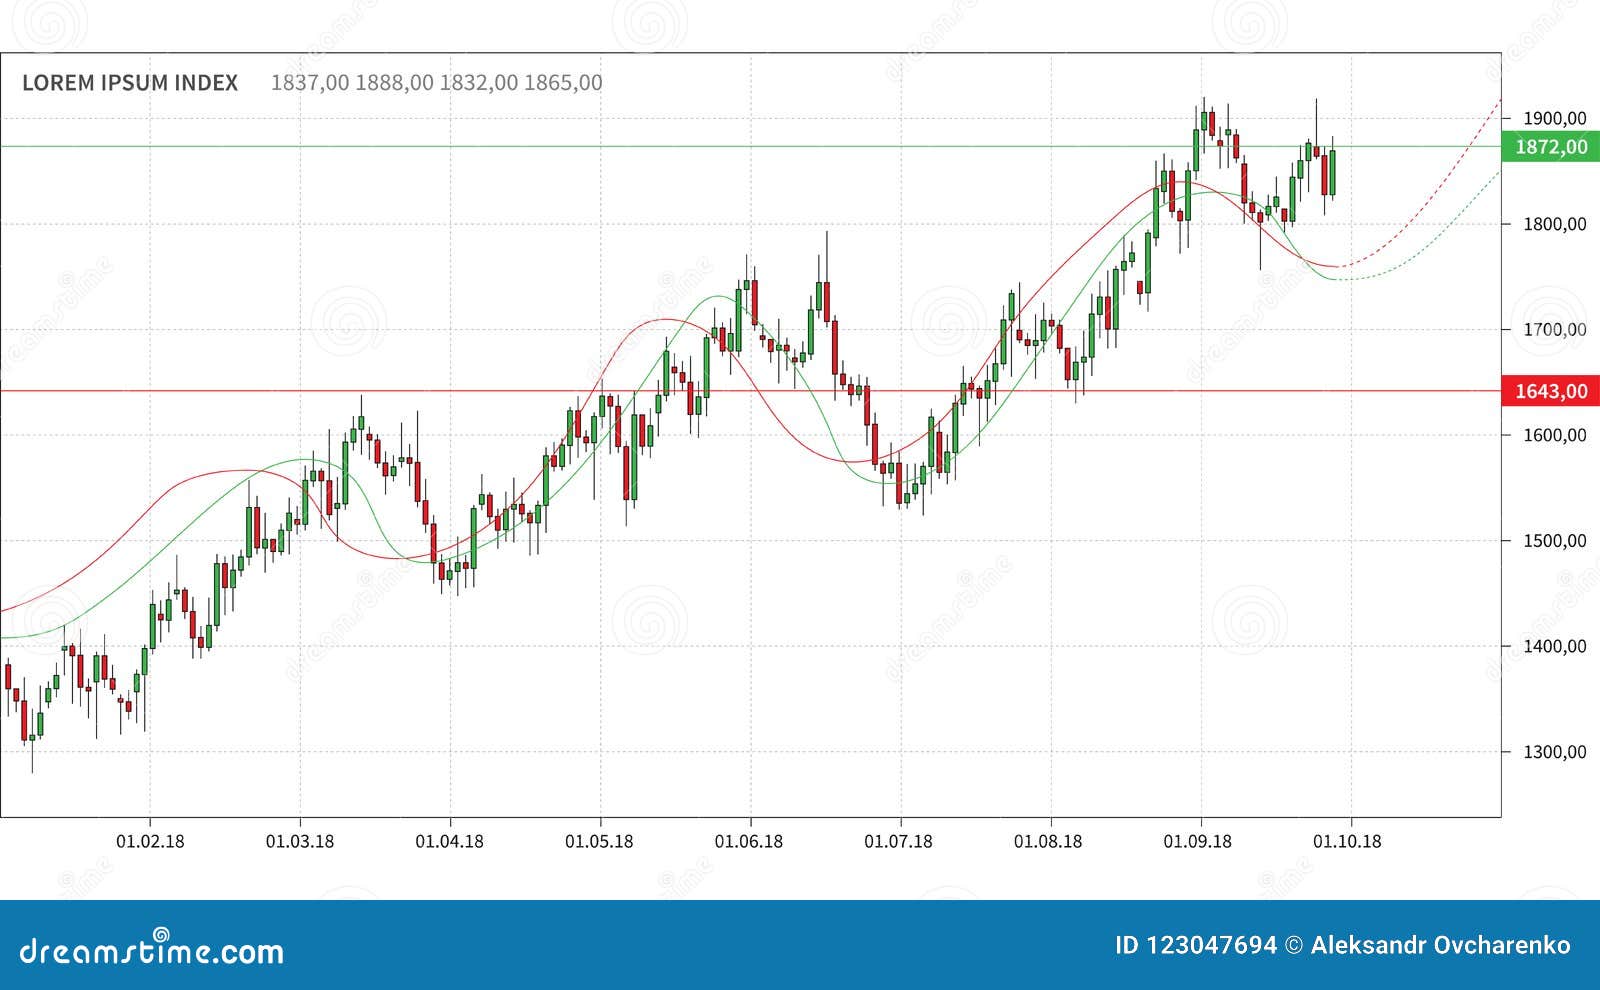
Task: Click the 01.07.18 date label
Action: click(x=898, y=841)
